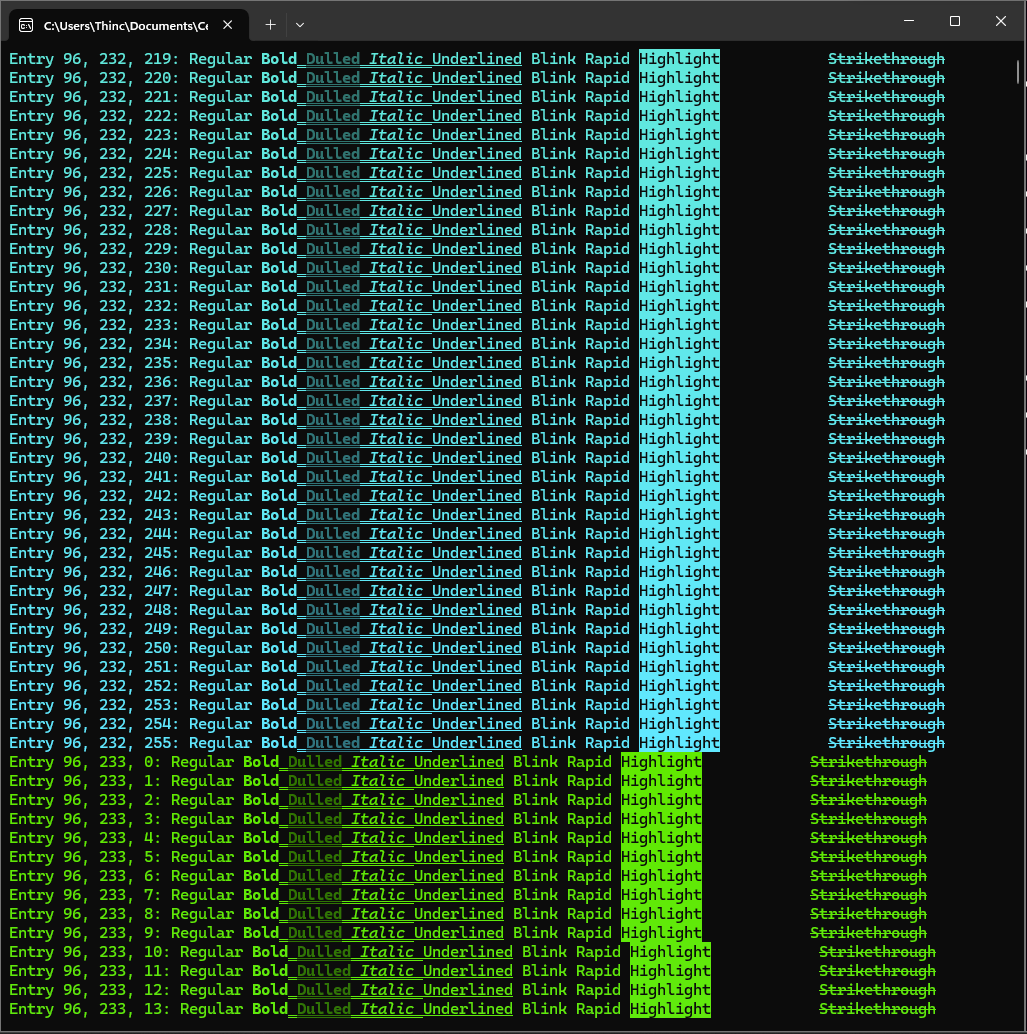Minimize the terminal window
Image resolution: width=1027 pixels, height=1034 pixels.
[909, 21]
